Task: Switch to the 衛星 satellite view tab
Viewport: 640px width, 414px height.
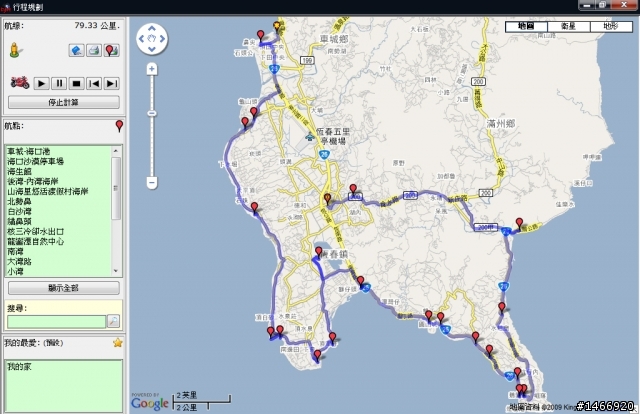Action: [x=568, y=27]
